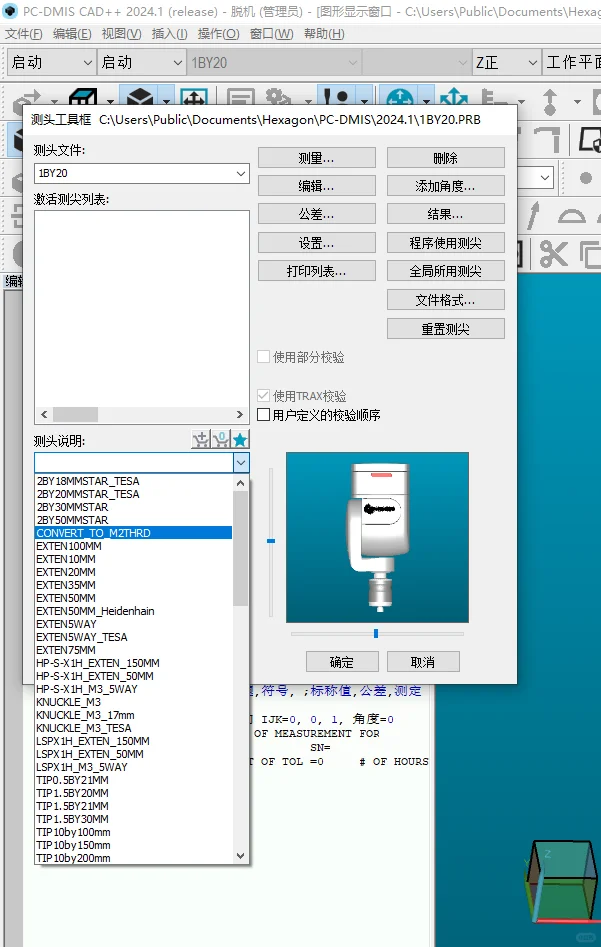Screen dimensions: 601x947
Task: Click the dropdown list scroll-down arrow
Action: [240, 856]
